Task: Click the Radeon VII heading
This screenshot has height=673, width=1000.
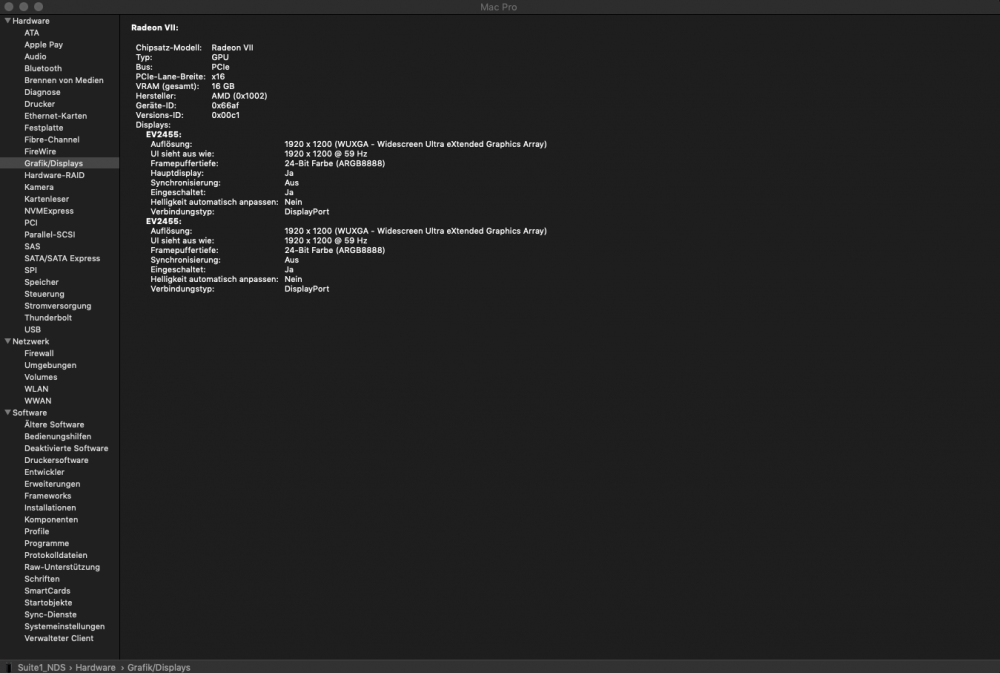Action: click(x=154, y=27)
